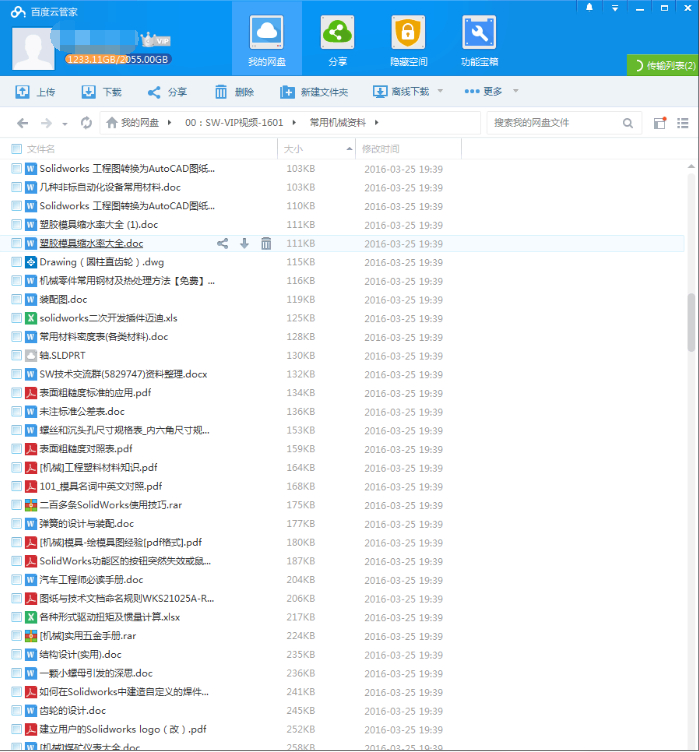Check the box for 塑胶模具缩水率大全 (1).doc
The image size is (699, 752).
point(16,224)
